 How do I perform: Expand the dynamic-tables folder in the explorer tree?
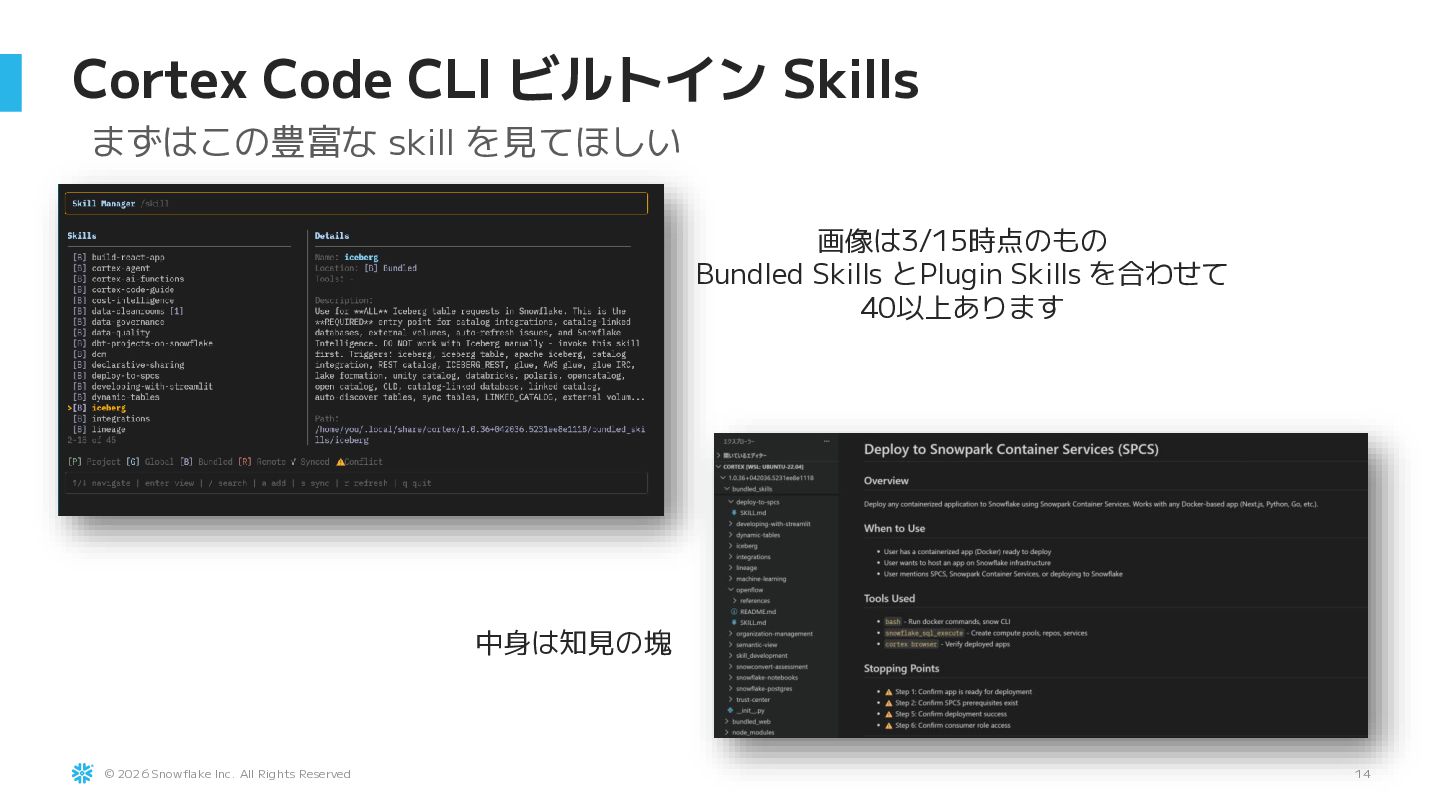tap(730, 535)
